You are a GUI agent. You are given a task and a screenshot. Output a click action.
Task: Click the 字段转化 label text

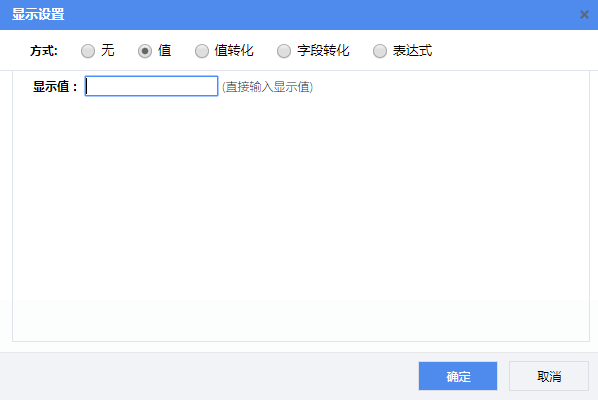tap(323, 50)
